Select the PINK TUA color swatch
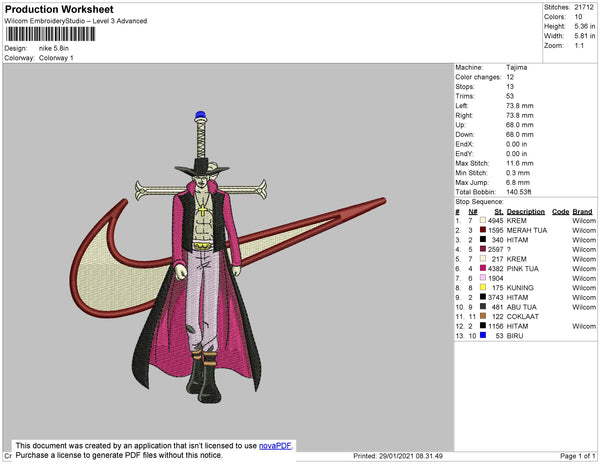 (x=483, y=268)
